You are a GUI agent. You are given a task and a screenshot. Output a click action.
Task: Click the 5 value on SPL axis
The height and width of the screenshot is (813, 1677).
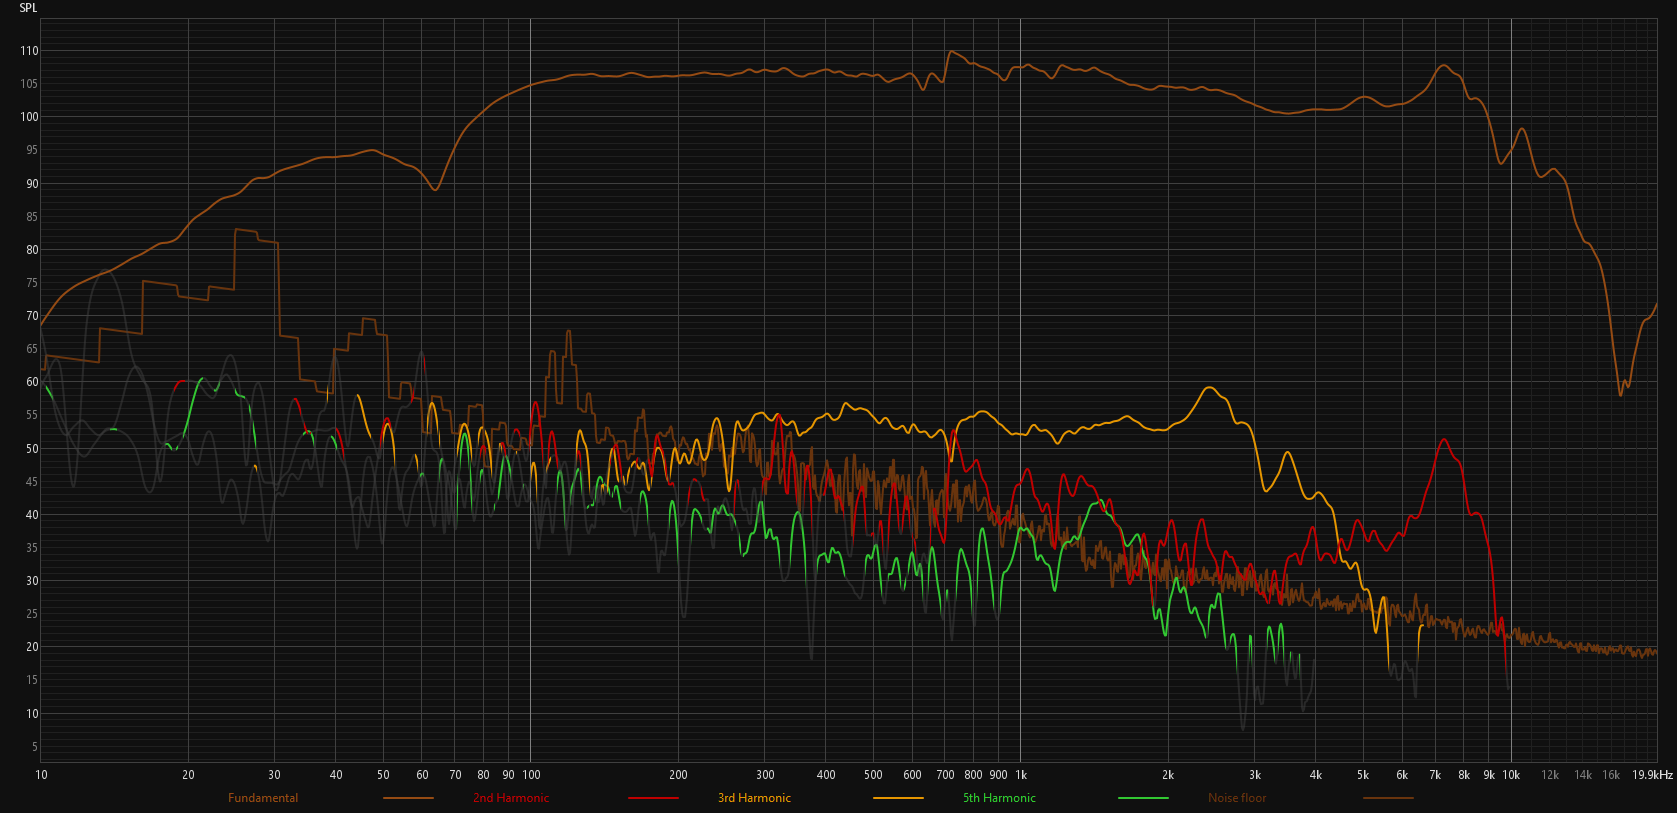point(35,747)
